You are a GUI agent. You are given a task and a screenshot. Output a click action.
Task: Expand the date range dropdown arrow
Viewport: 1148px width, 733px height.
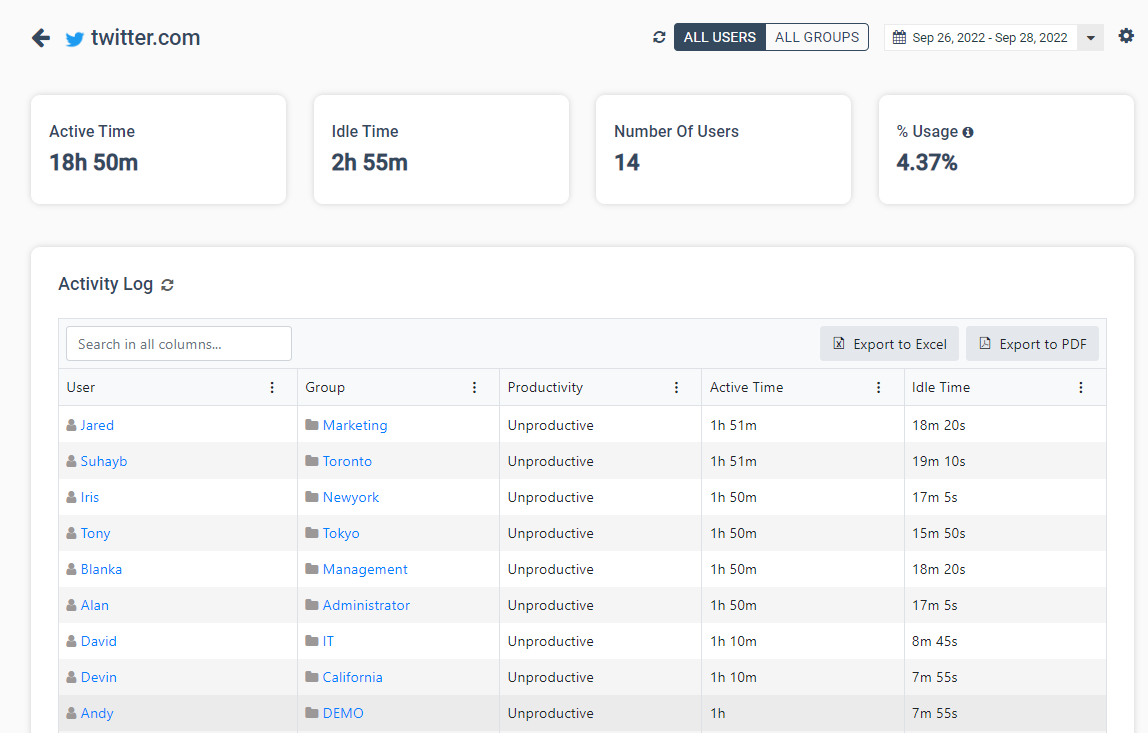[x=1090, y=38]
